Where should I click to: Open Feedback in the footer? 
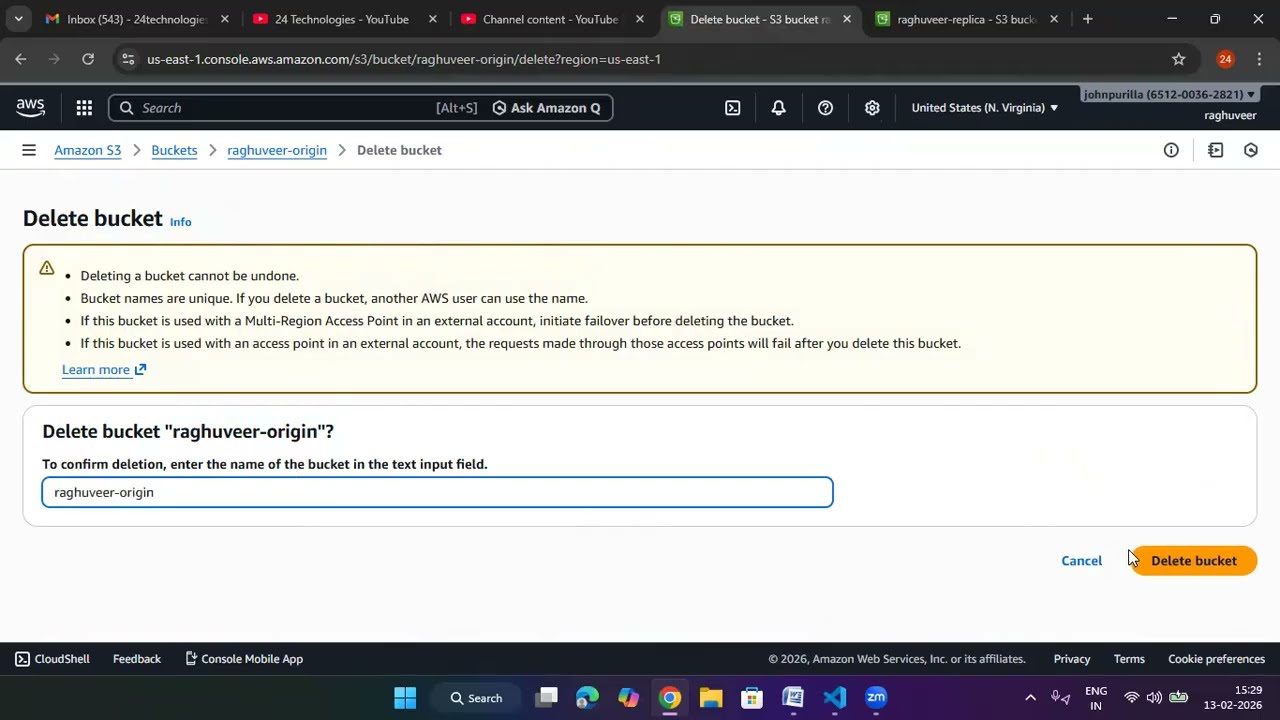pos(137,659)
